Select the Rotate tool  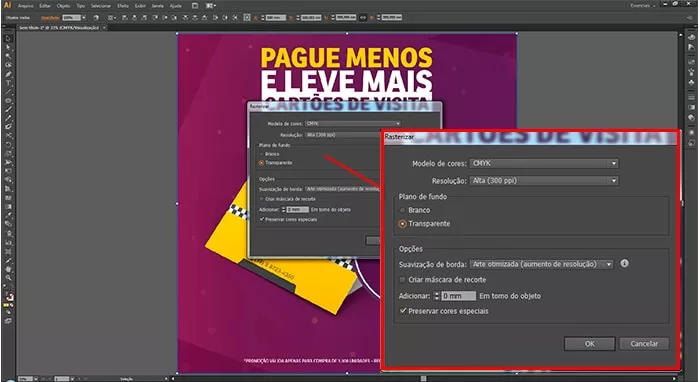tap(8, 145)
